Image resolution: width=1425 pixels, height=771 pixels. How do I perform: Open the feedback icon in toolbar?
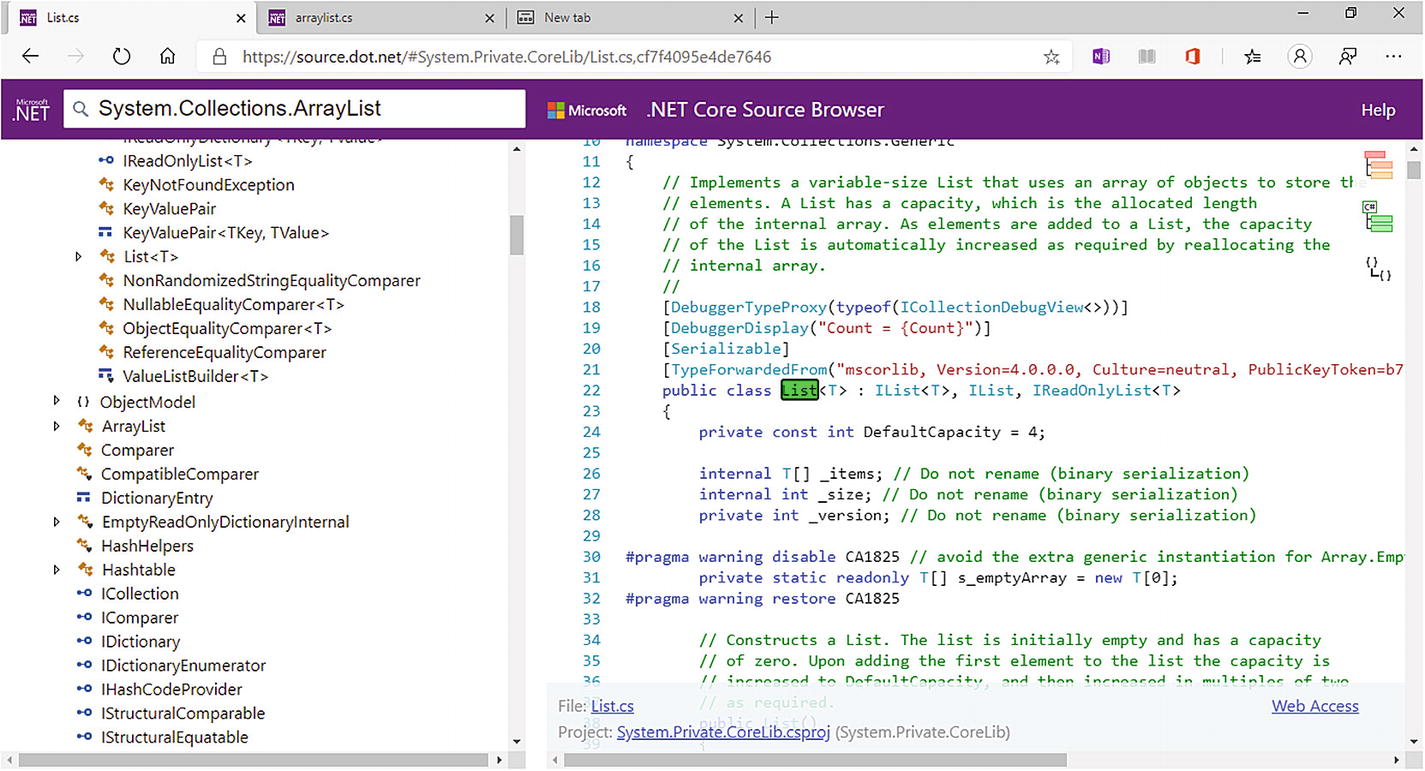click(1347, 57)
